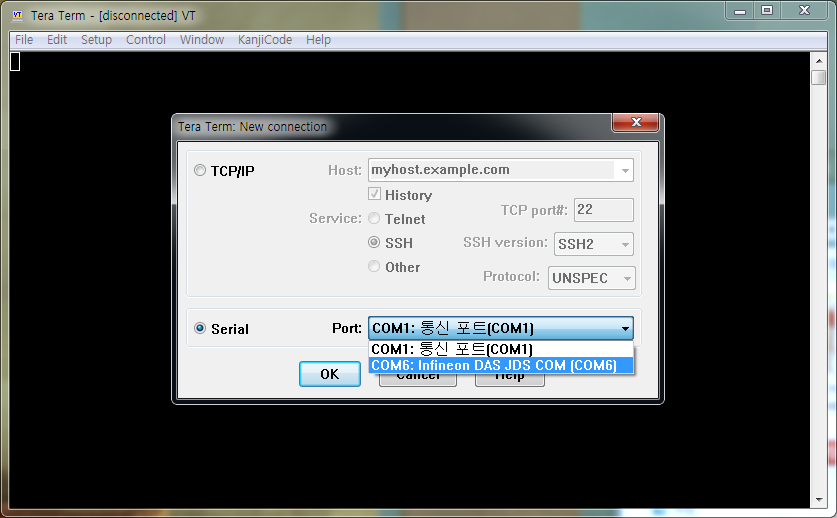
Task: Choose COM1 통신 포트 from the port list
Action: (x=501, y=349)
